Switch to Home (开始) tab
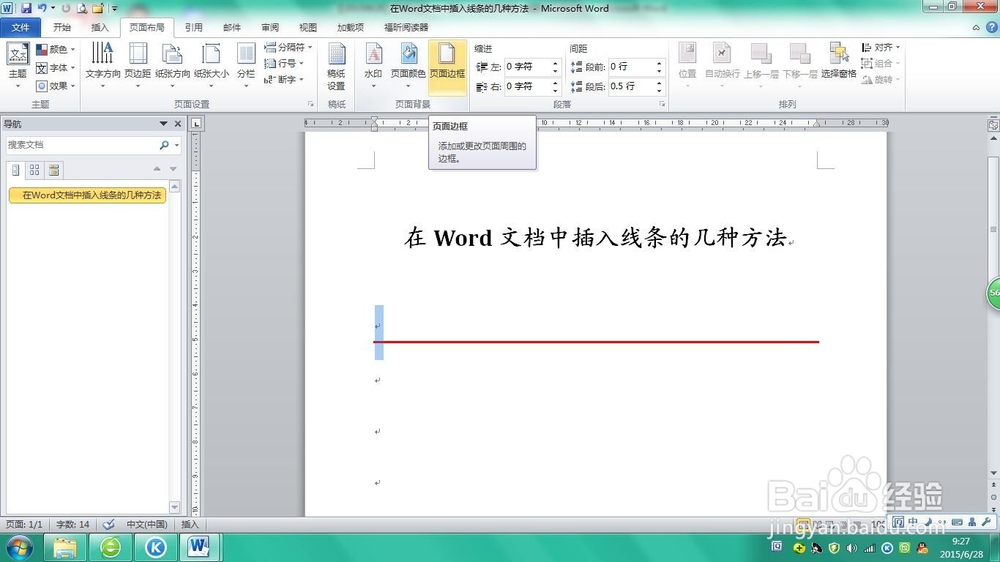 pos(62,27)
